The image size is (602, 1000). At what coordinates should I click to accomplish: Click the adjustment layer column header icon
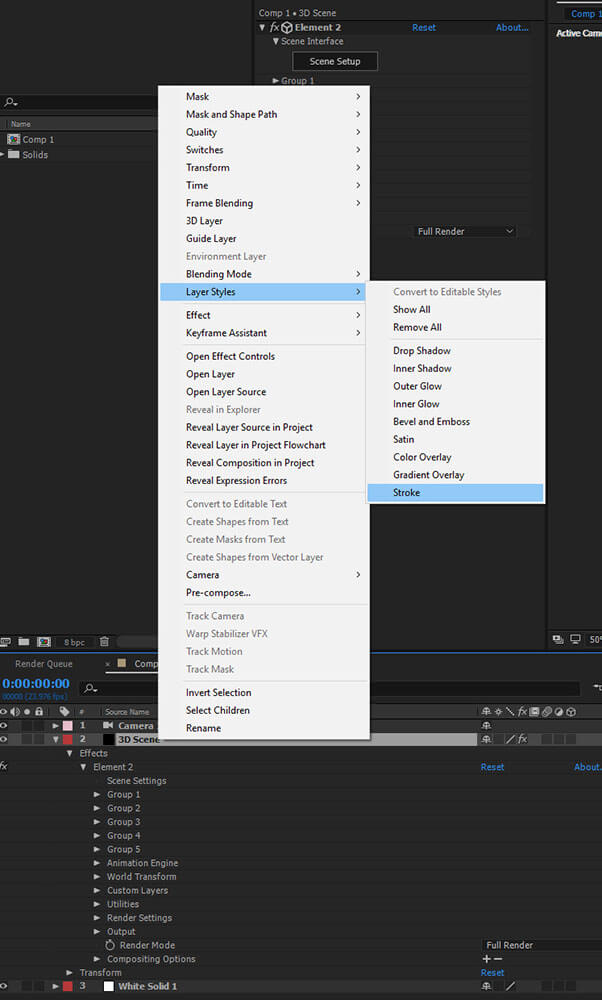[559, 711]
